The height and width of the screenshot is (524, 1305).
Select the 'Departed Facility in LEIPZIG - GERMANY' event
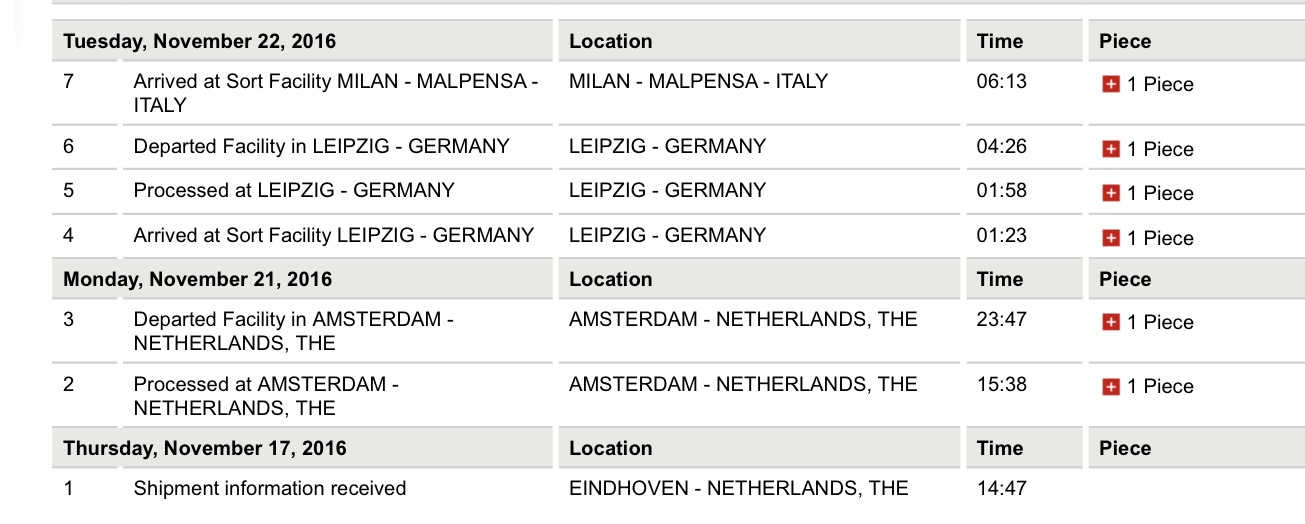(321, 147)
